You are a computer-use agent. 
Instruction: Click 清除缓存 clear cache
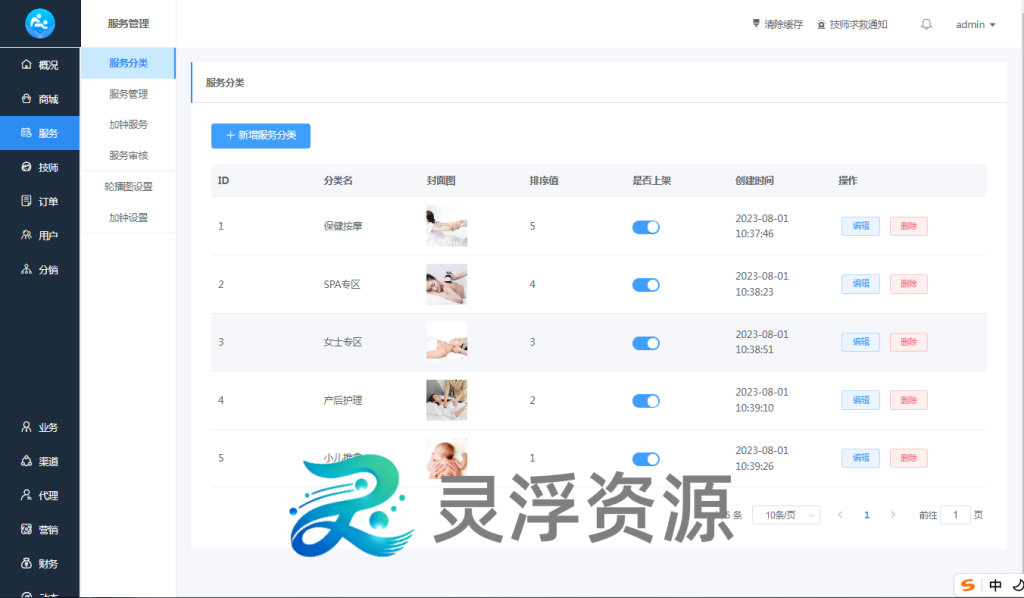[x=777, y=24]
